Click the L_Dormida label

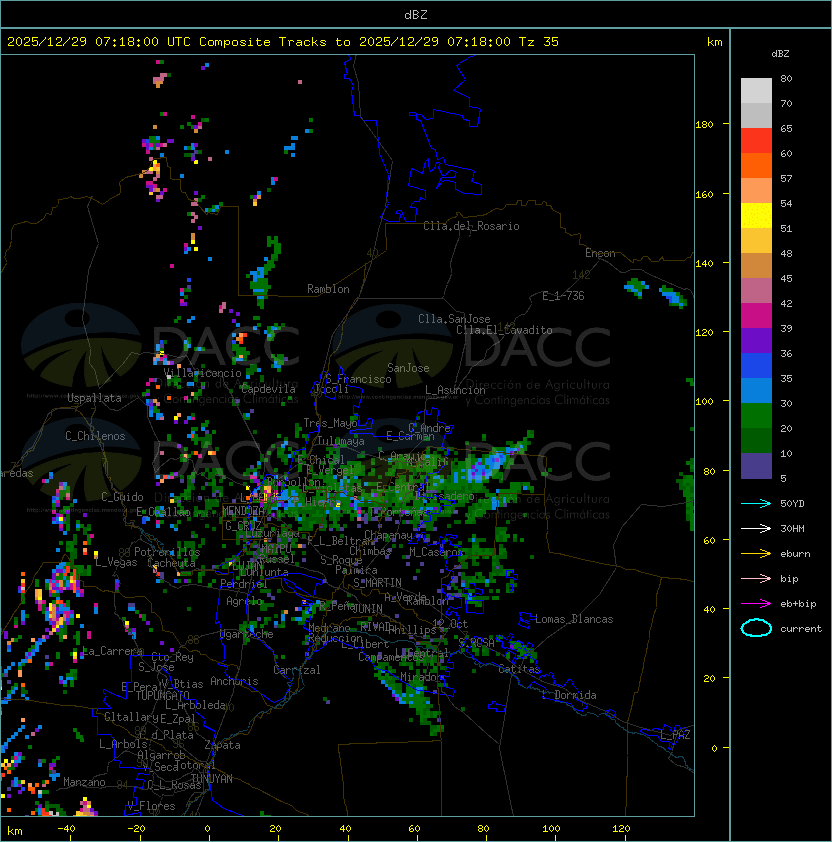pyautogui.click(x=569, y=695)
